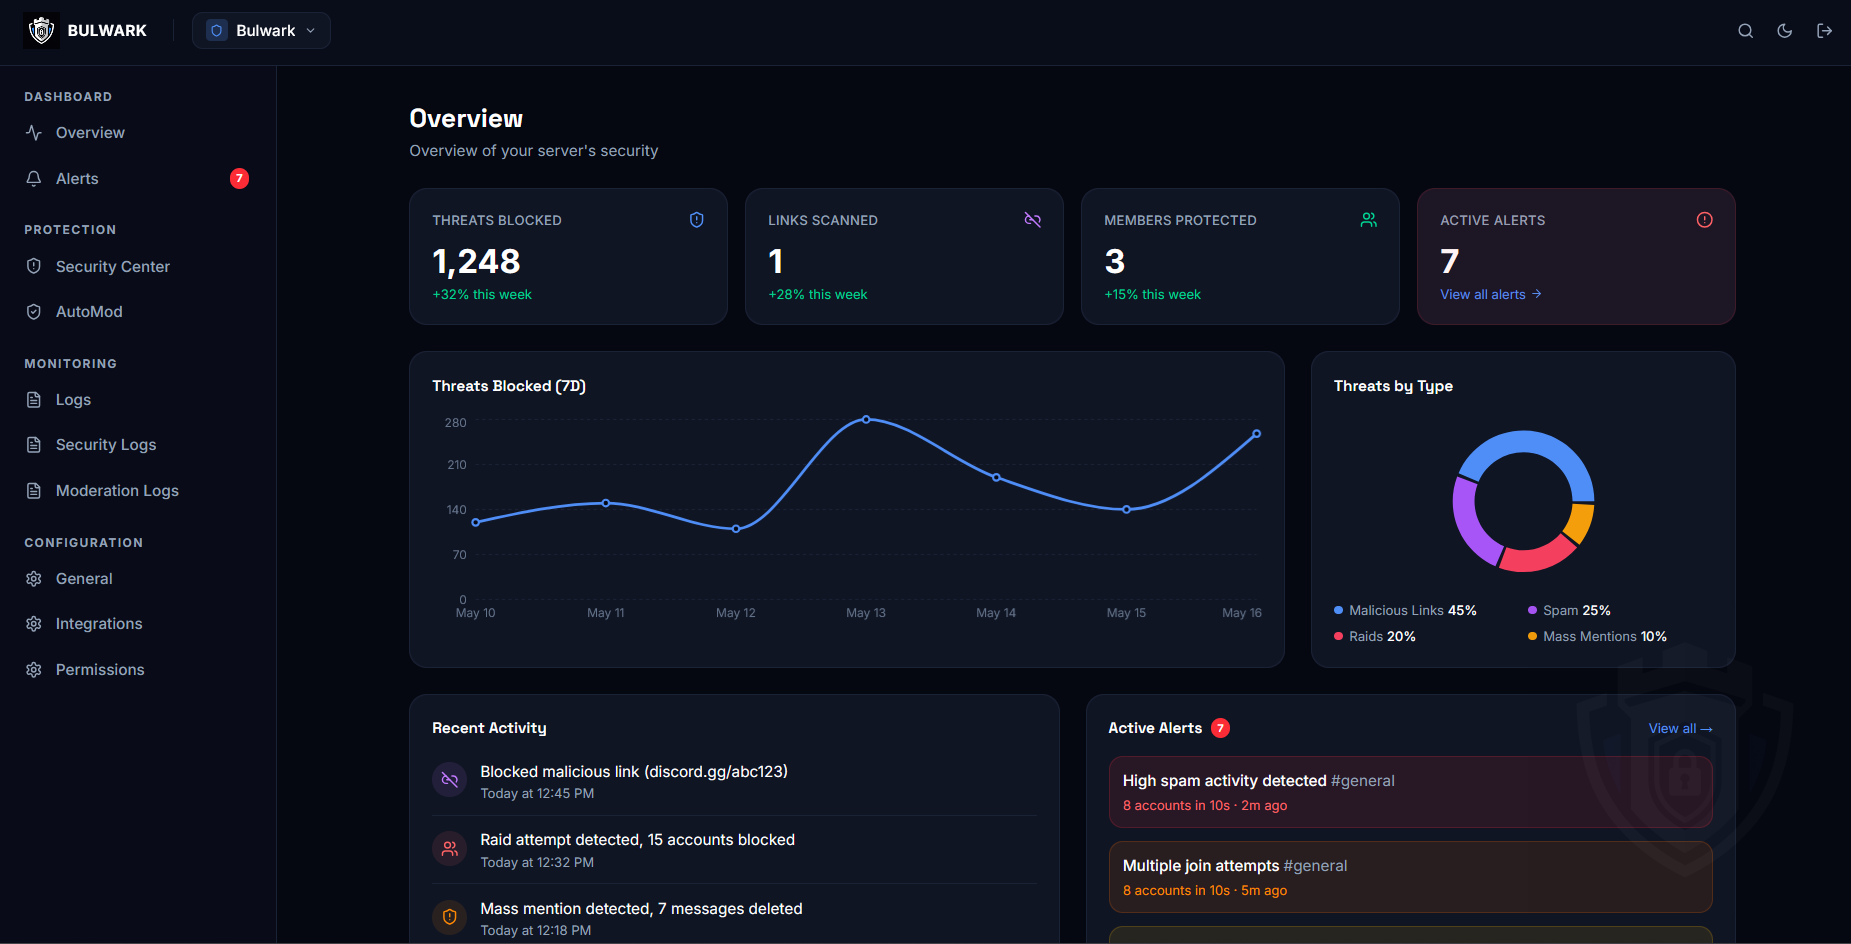Click the Spam 25% legend item
1851x944 pixels.
tap(1569, 611)
